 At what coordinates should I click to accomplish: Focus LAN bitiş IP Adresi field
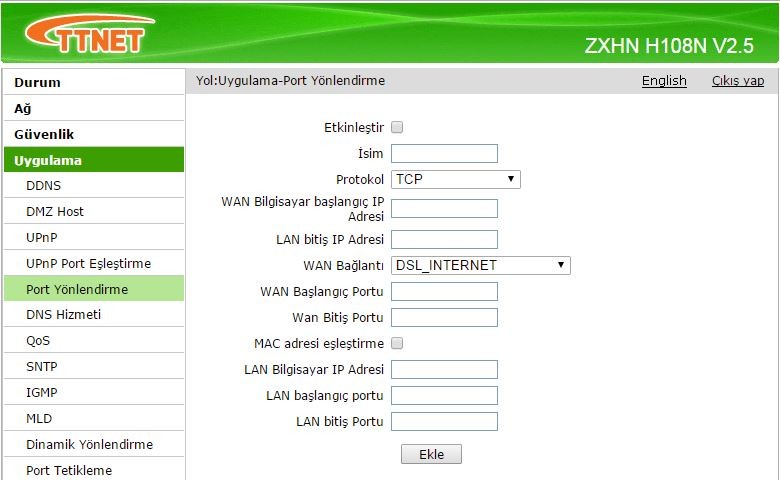pyautogui.click(x=444, y=239)
